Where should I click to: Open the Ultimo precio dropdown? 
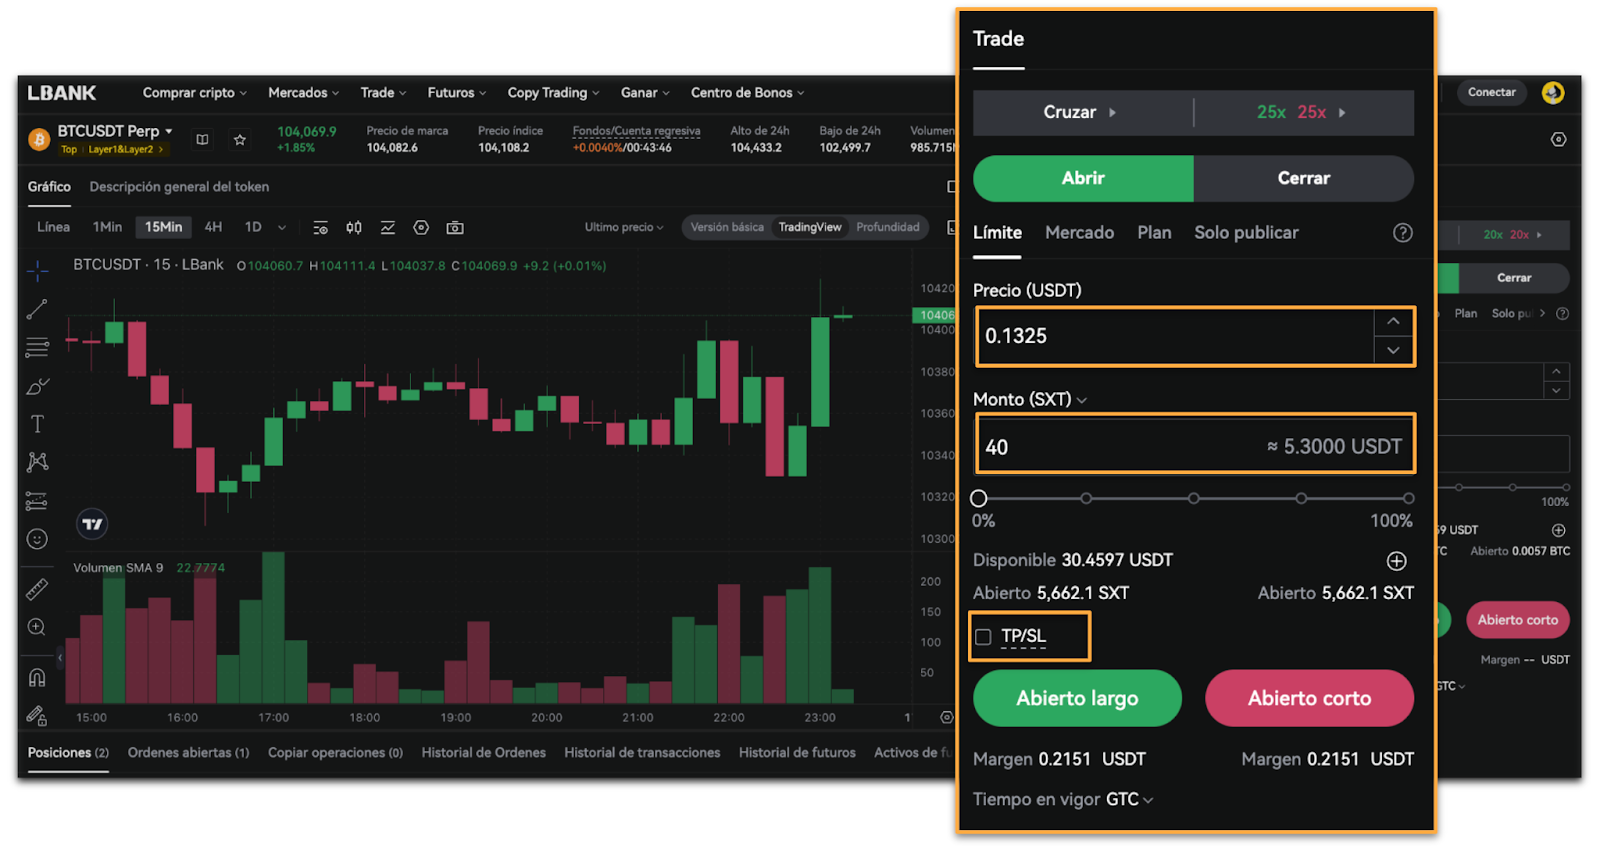[x=624, y=228]
